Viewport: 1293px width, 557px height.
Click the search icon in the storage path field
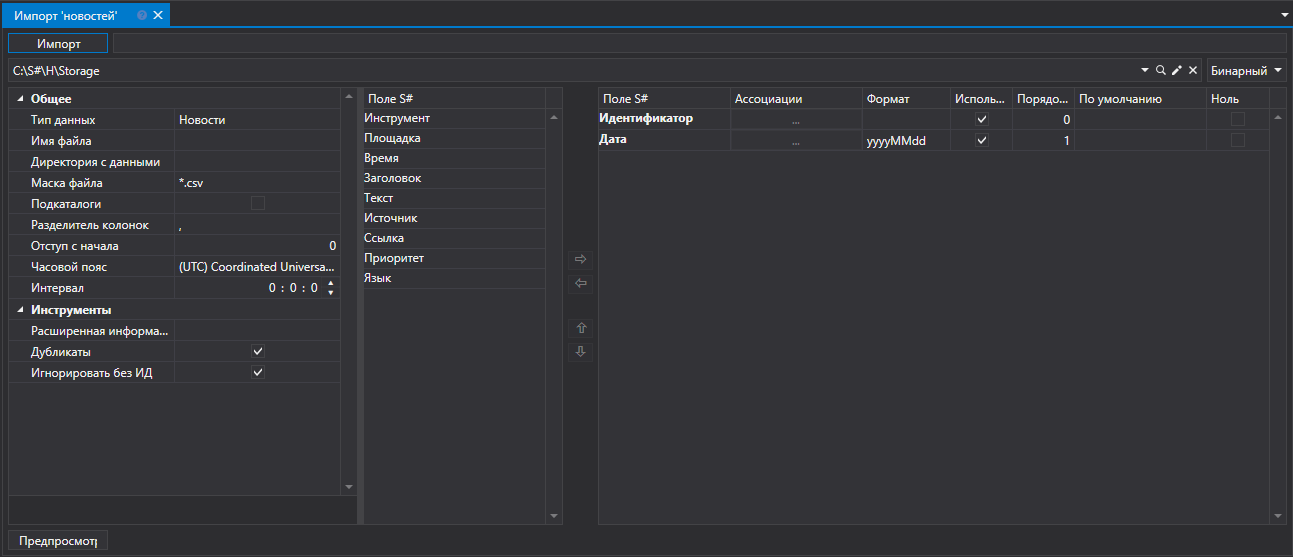[1160, 71]
